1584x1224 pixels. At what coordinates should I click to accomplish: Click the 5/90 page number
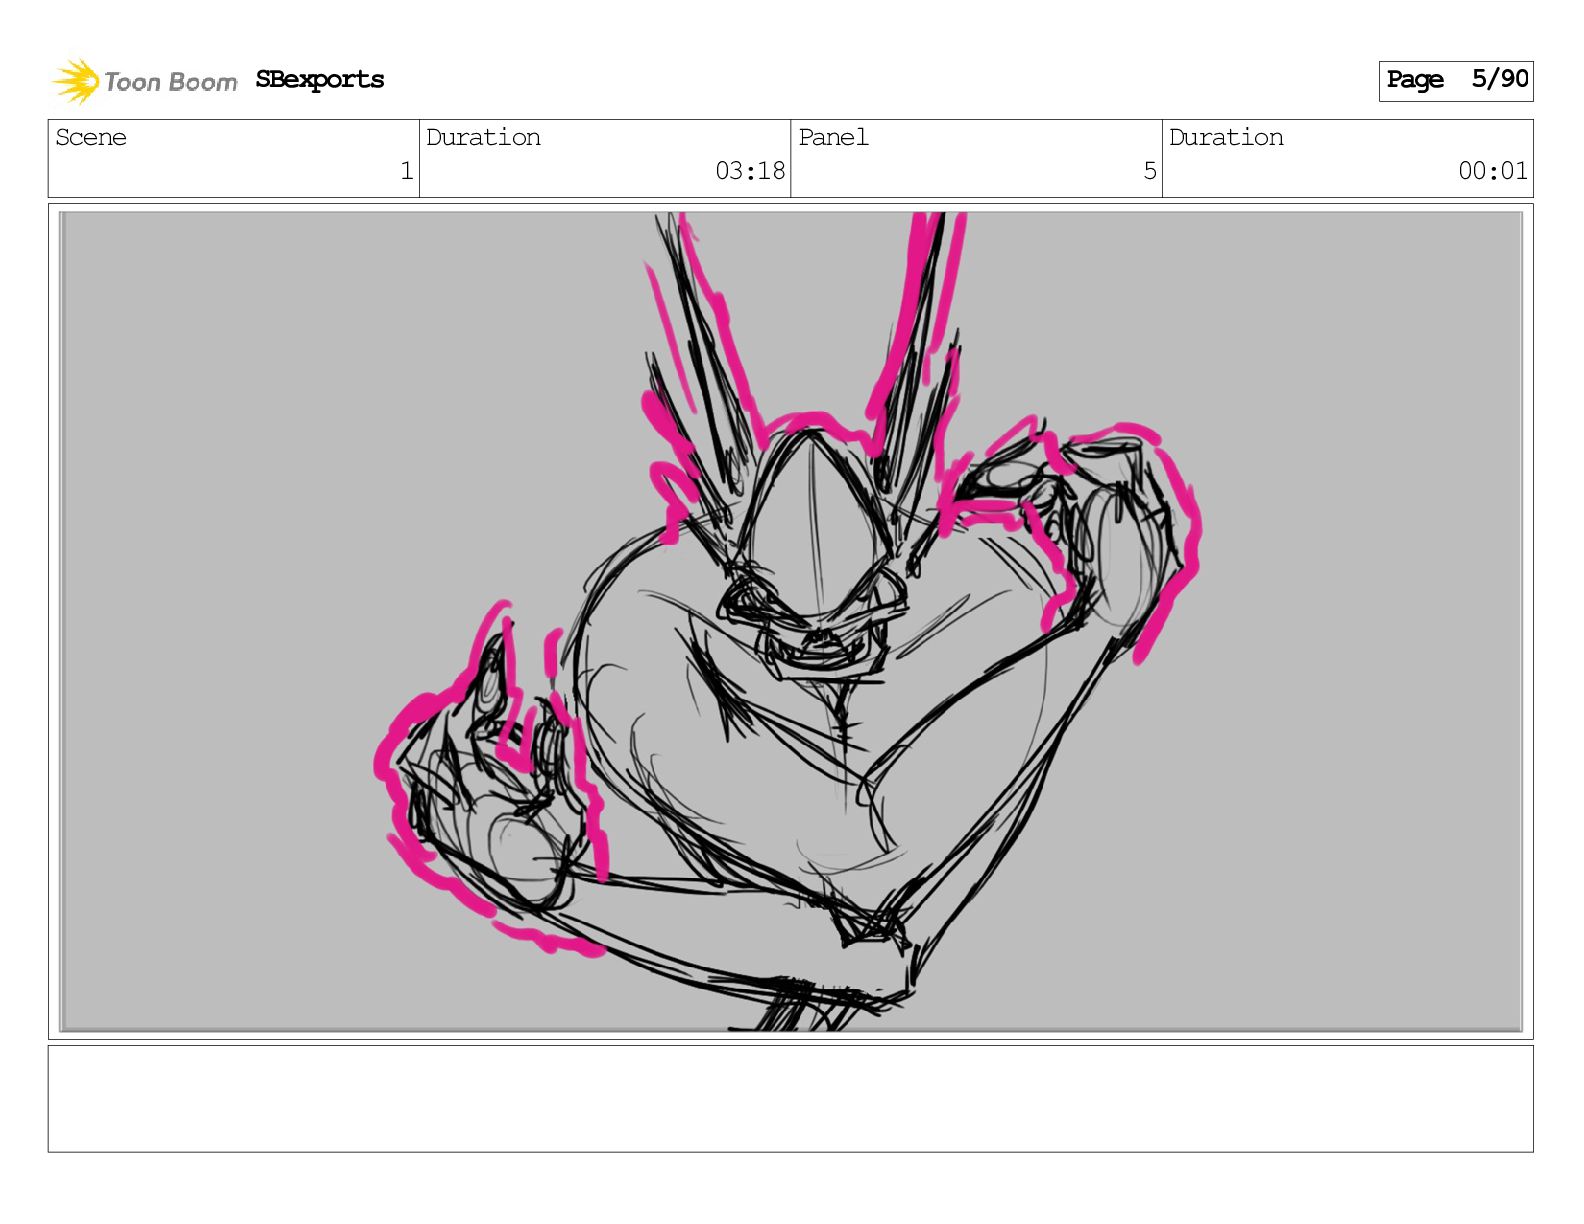coord(1499,79)
